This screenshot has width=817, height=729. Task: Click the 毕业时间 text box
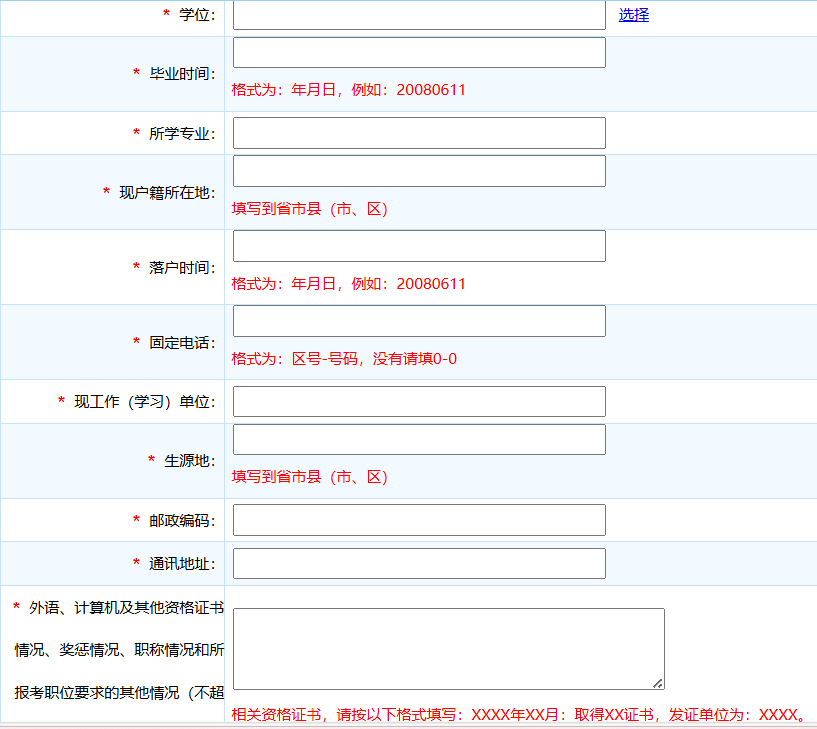[x=419, y=53]
